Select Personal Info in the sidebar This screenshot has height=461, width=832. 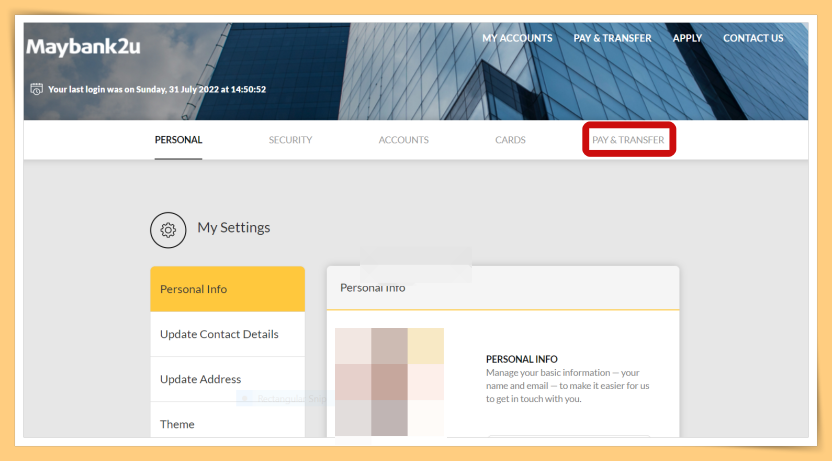[228, 289]
